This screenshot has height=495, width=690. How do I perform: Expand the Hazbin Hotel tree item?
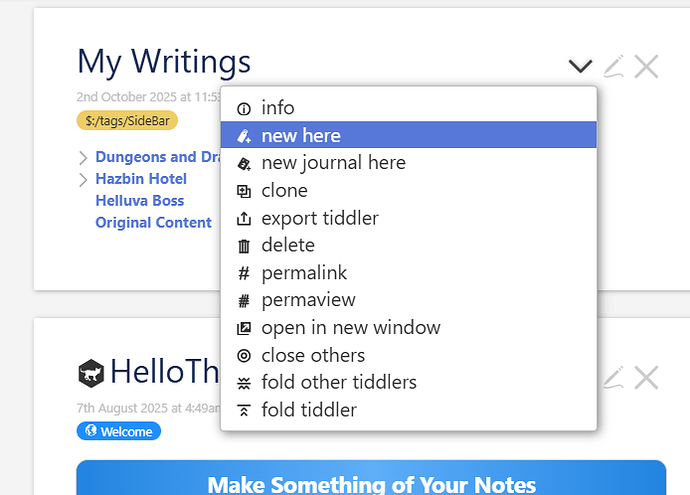(83, 179)
